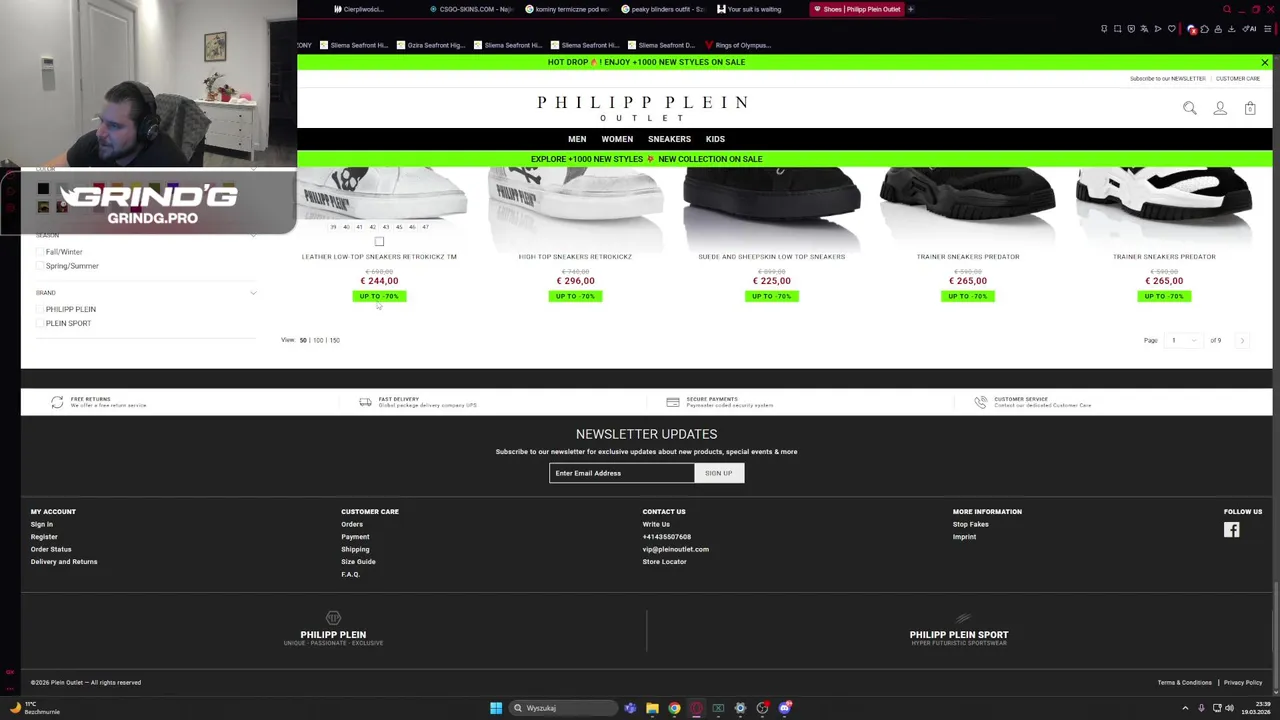Open the Windows Start button
This screenshot has width=1280, height=720.
496,708
